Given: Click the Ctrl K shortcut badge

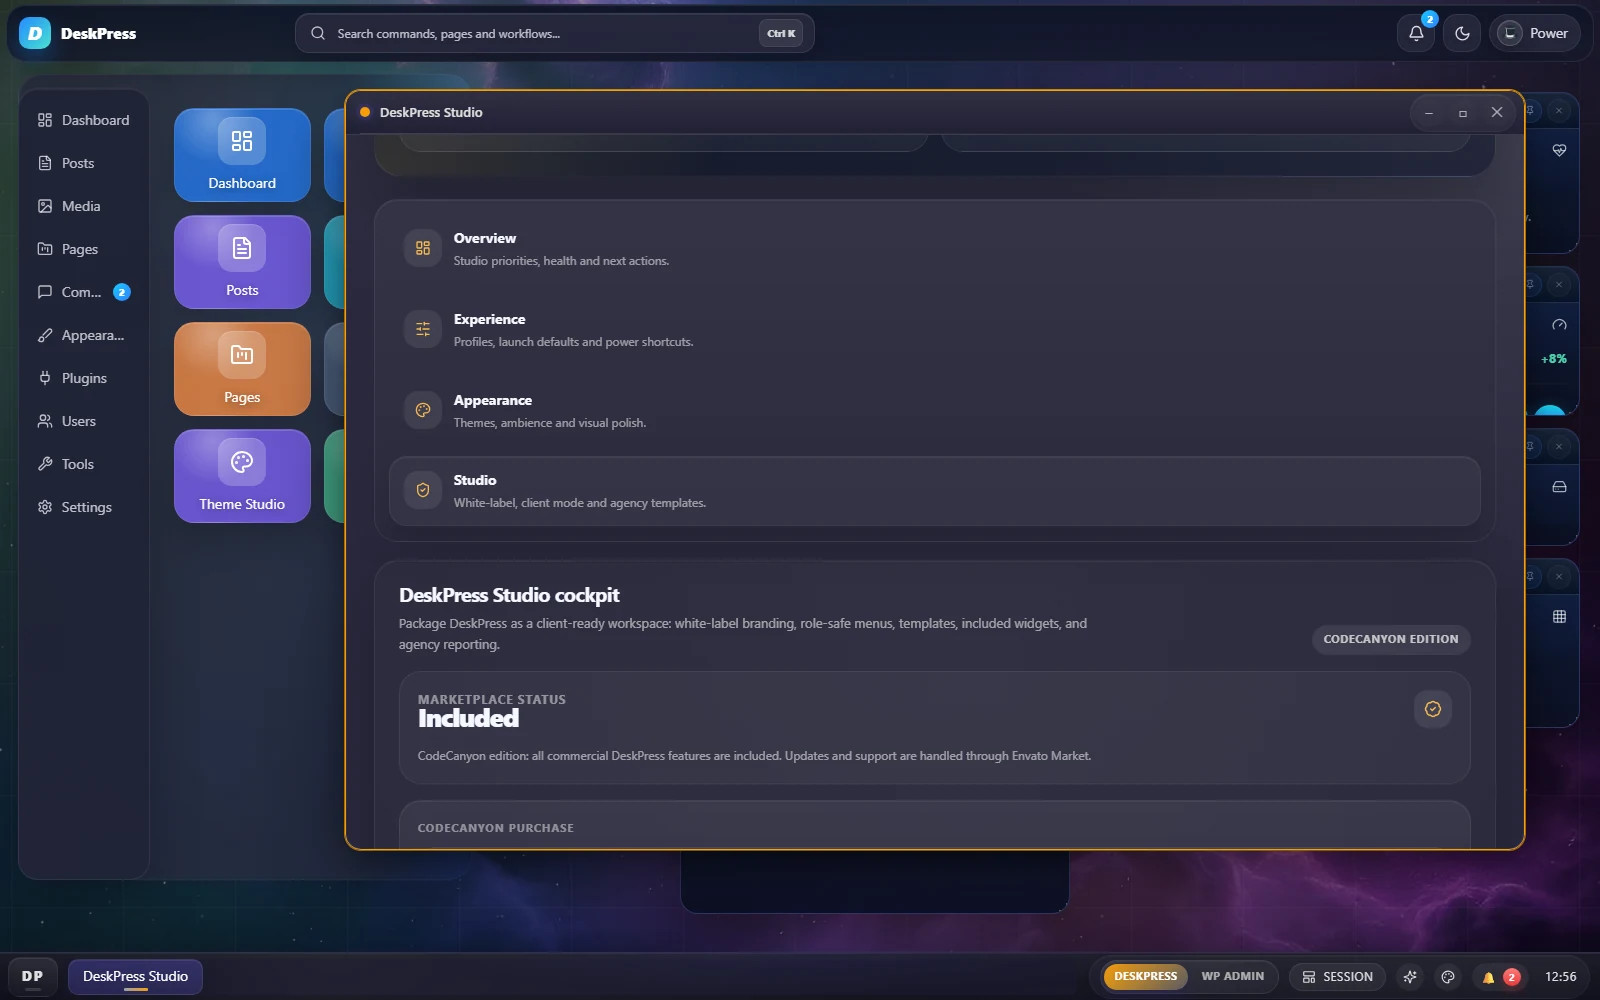Looking at the screenshot, I should click(781, 33).
